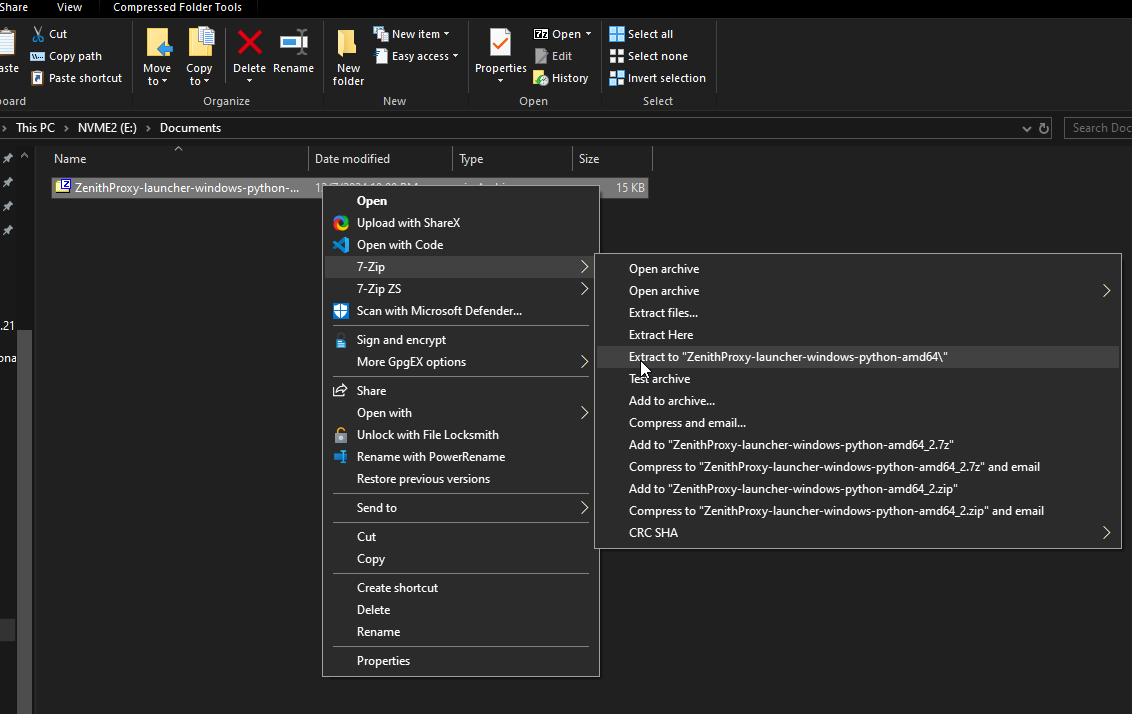Click Scan with Microsoft Defender
Screen dimensions: 1132x714
[x=439, y=311]
